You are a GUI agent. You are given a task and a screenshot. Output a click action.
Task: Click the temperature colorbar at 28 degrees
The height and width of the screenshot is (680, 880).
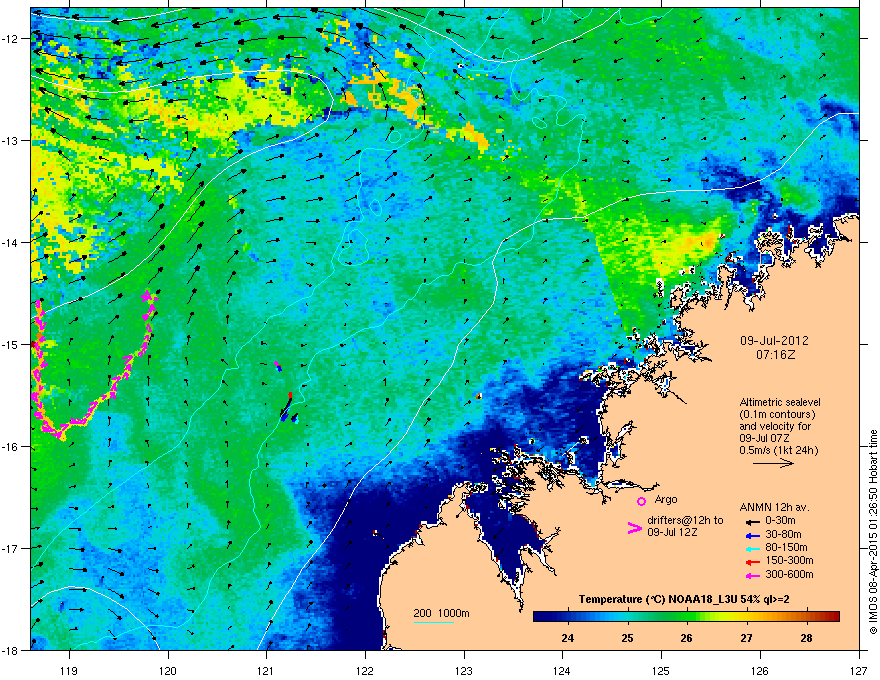(x=806, y=617)
